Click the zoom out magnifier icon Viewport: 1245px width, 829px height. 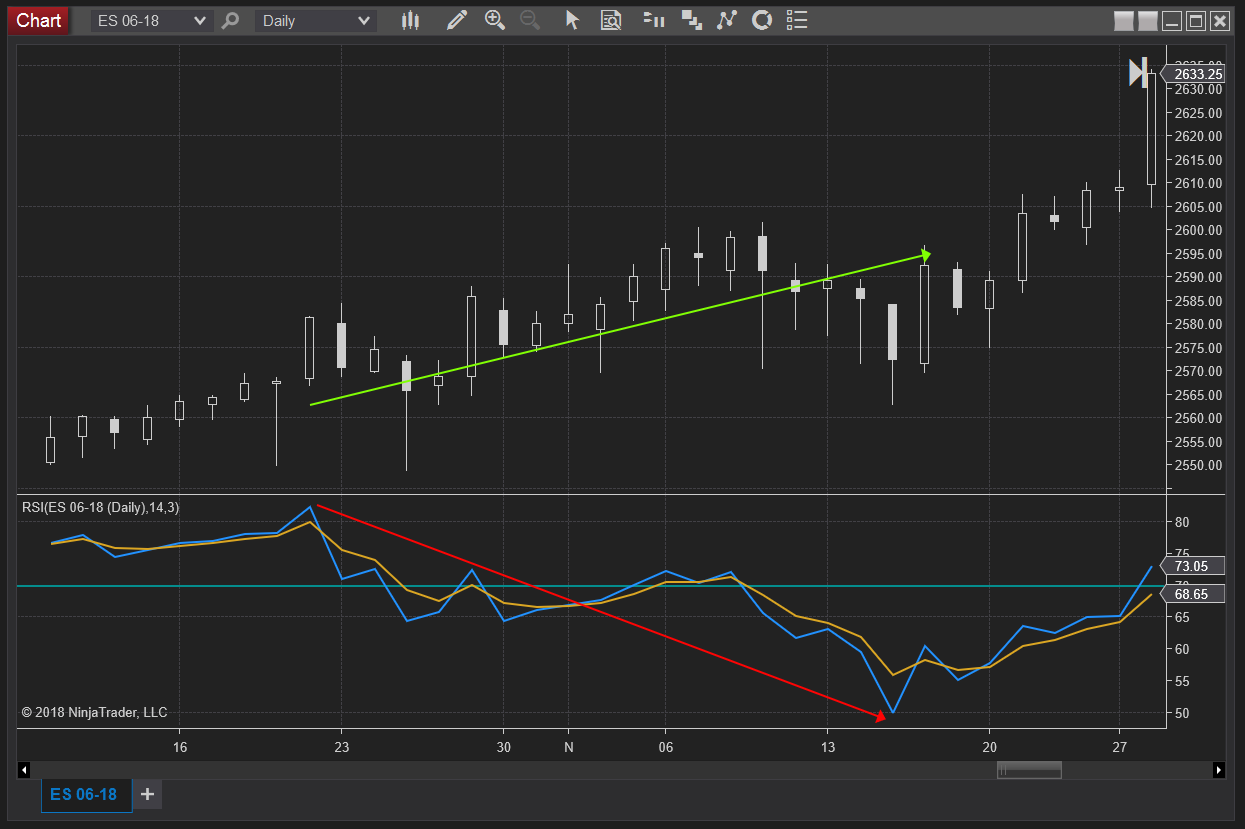point(530,20)
